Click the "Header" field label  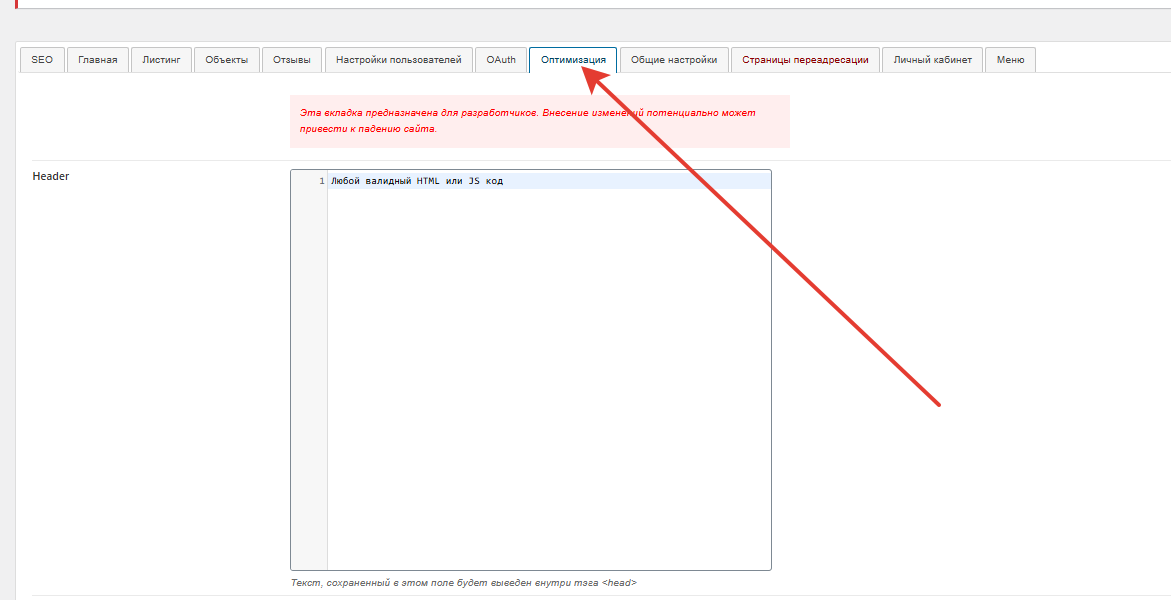point(51,176)
